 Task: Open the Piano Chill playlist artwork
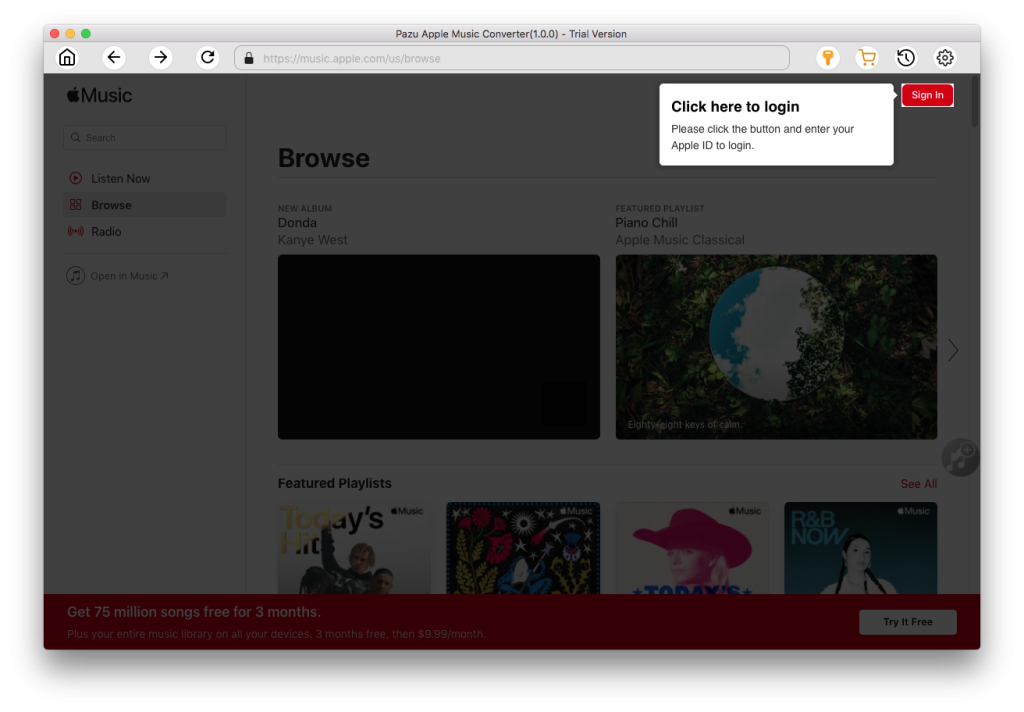click(776, 346)
